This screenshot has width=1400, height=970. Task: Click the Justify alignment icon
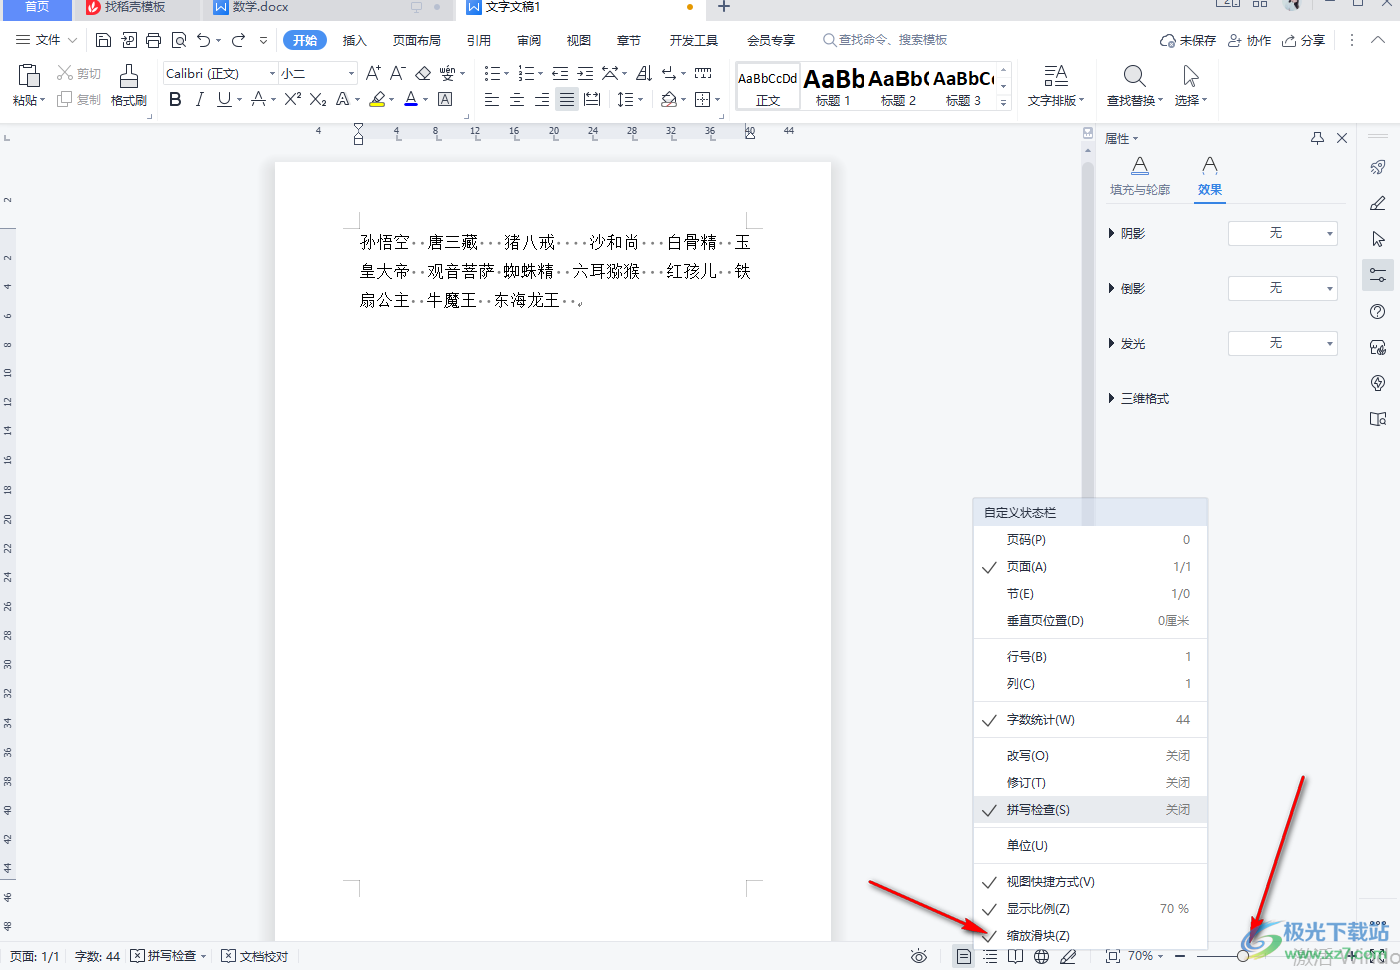point(567,99)
